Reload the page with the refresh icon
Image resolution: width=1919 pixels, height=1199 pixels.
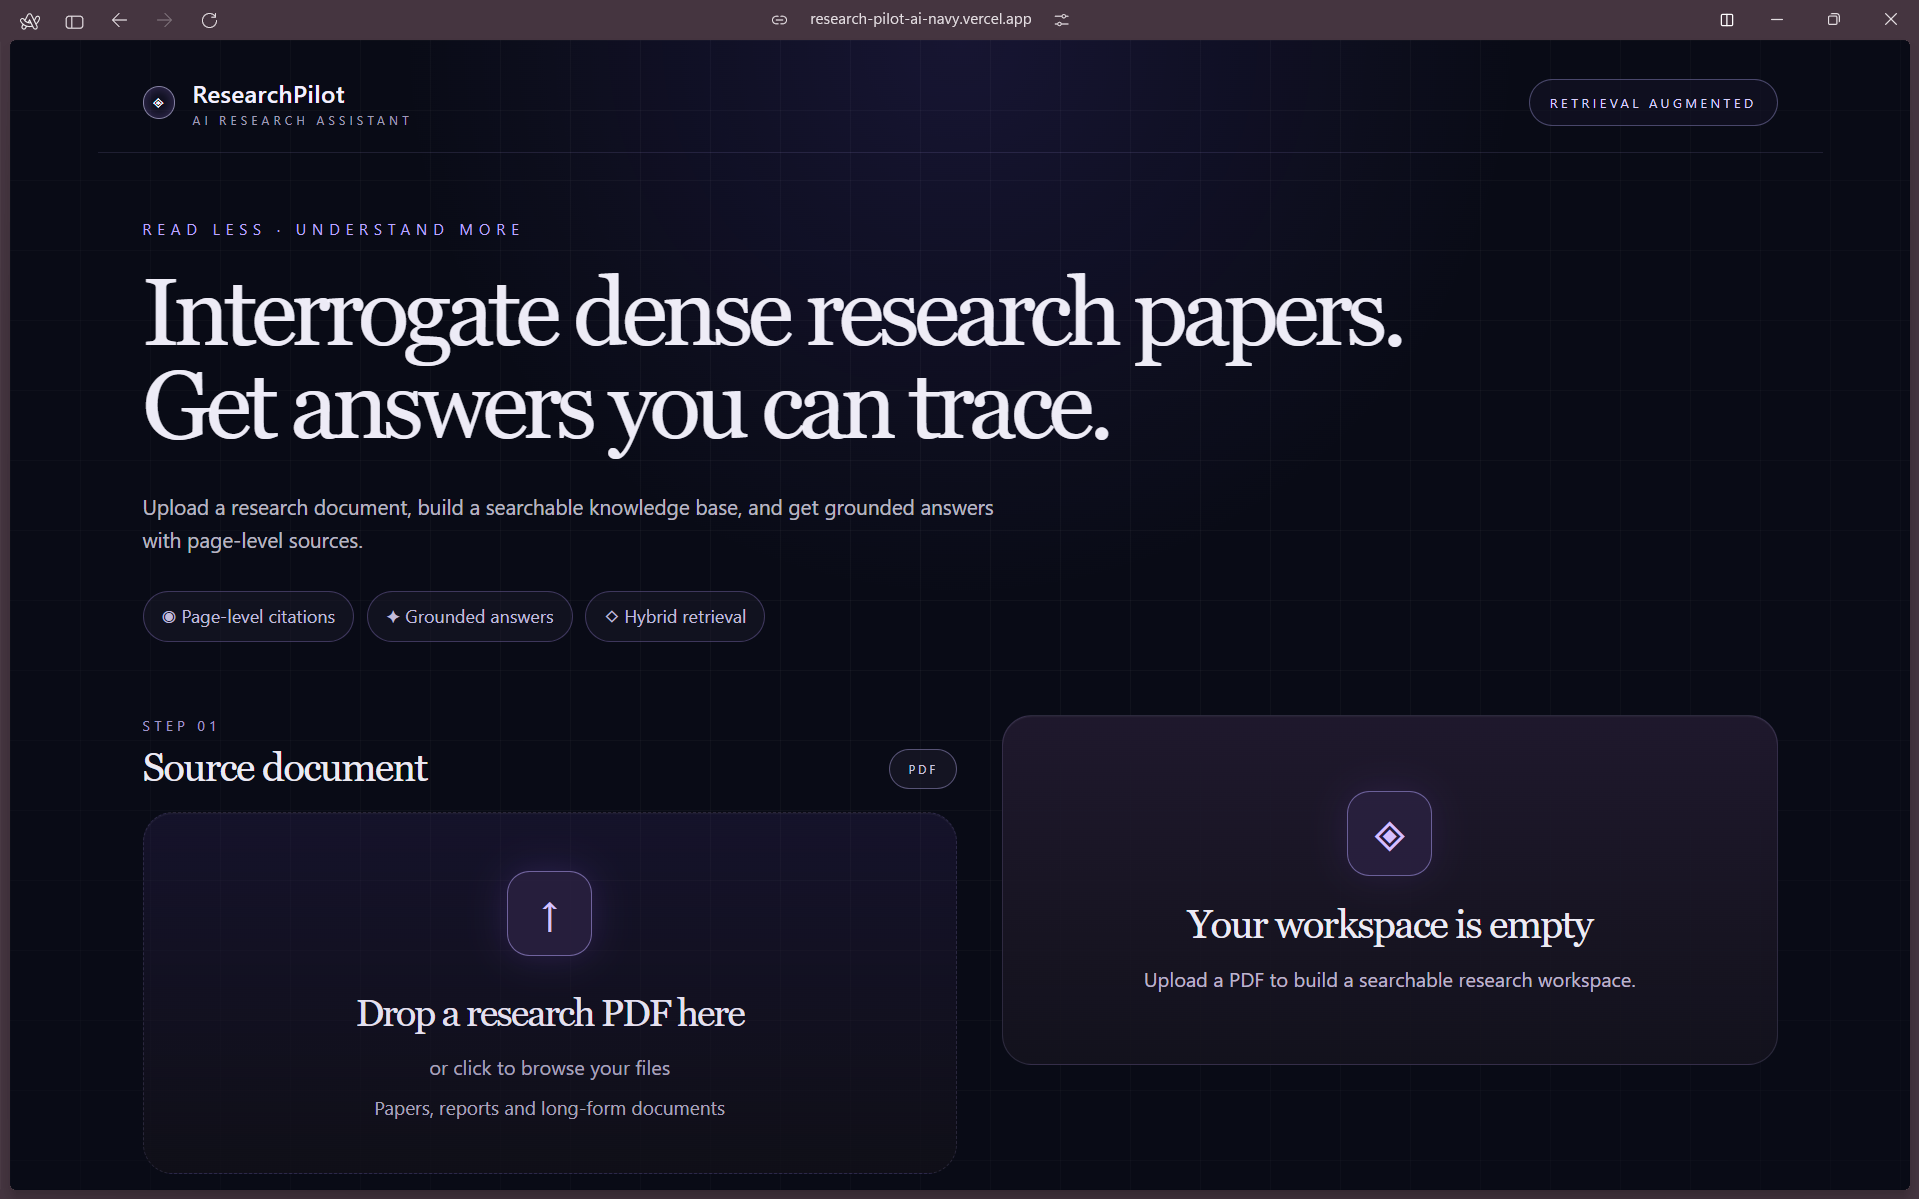point(209,20)
